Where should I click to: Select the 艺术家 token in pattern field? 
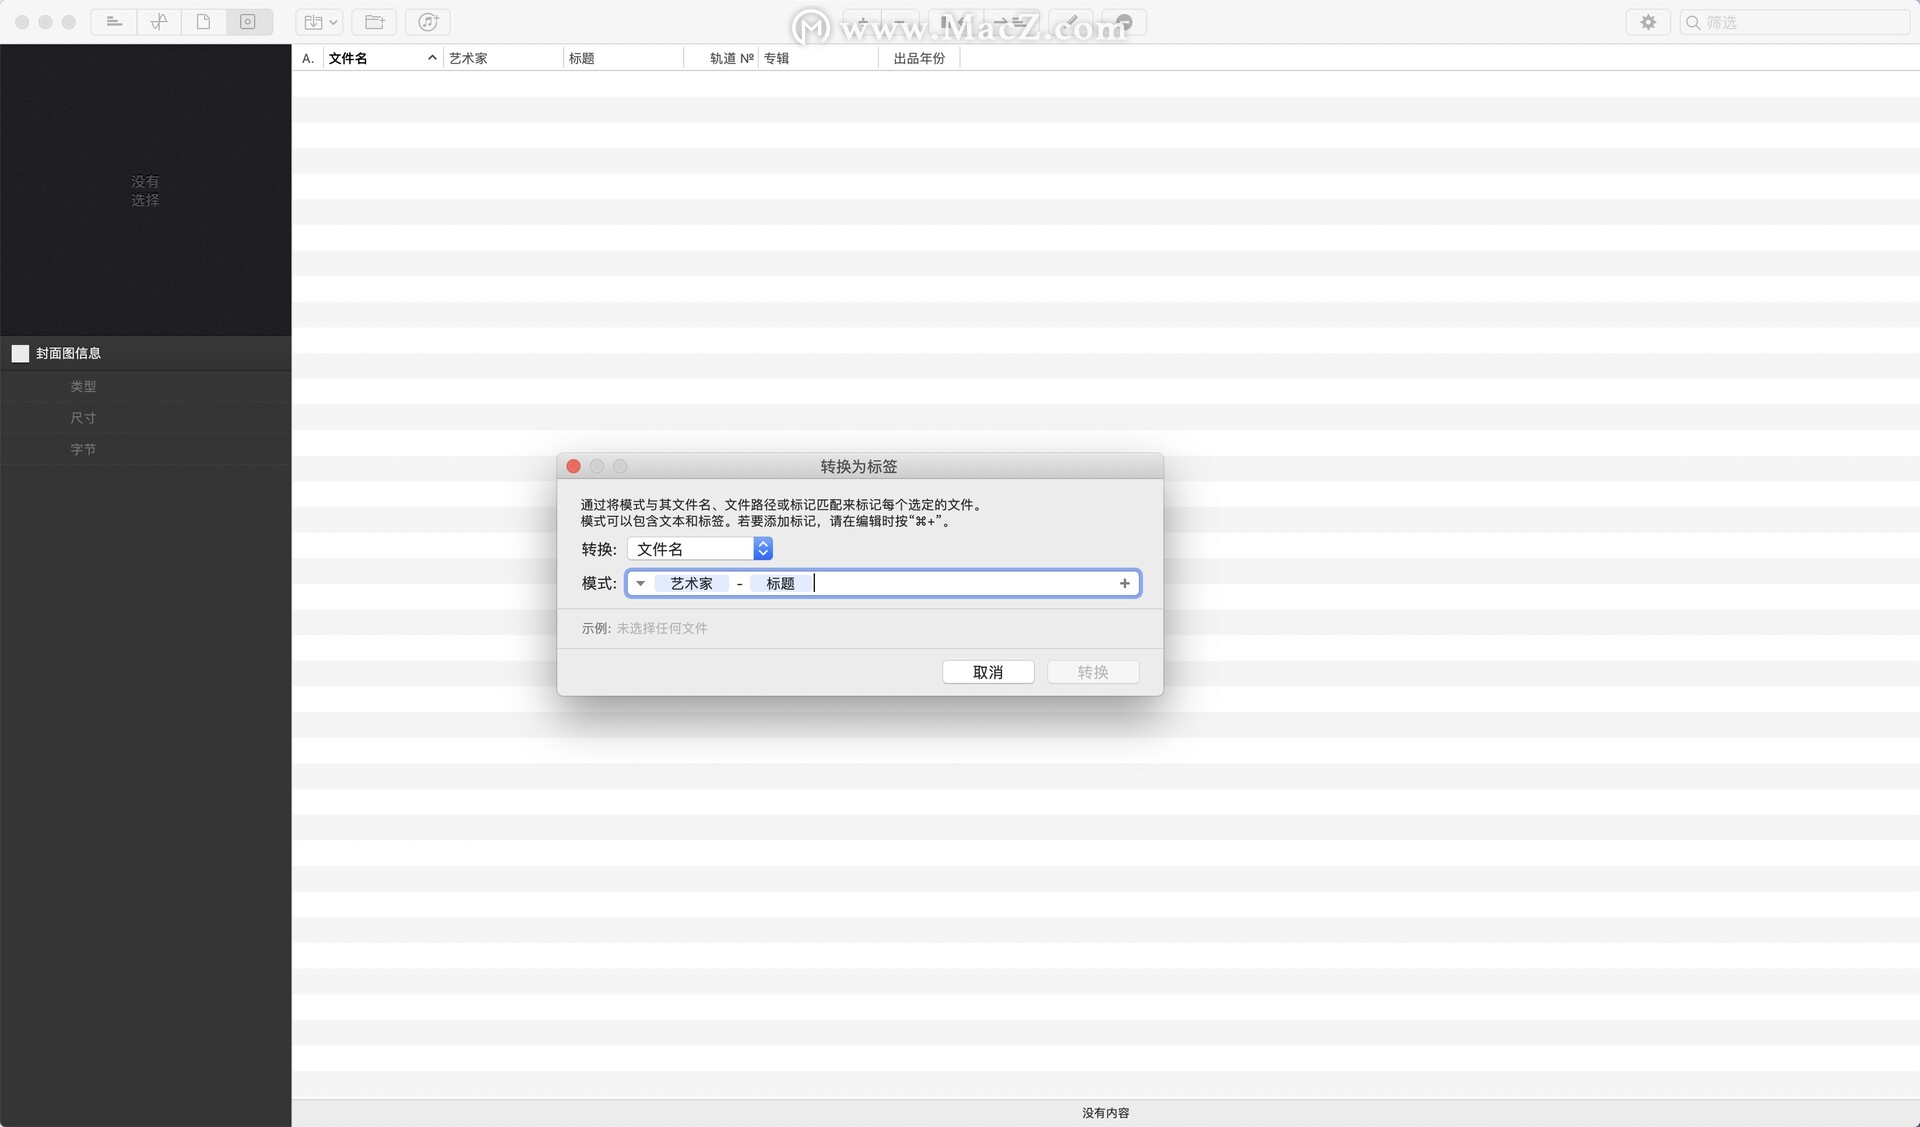click(x=691, y=583)
